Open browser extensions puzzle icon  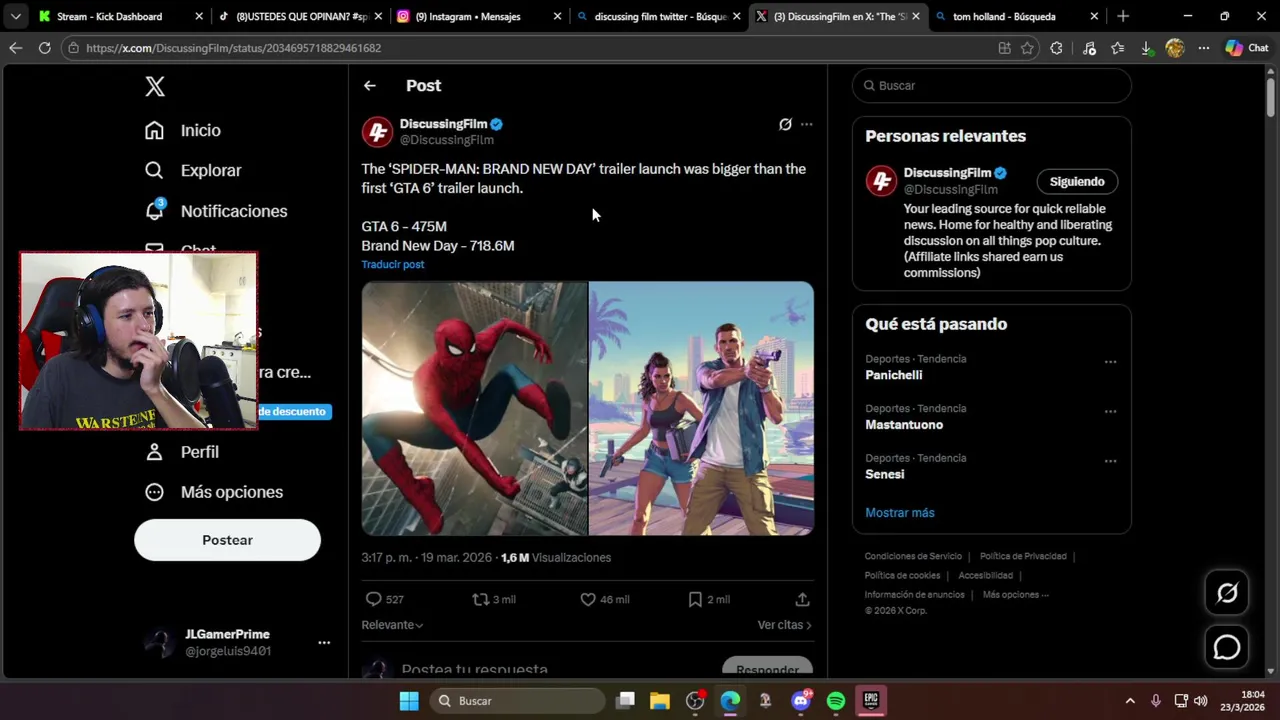tap(1056, 48)
